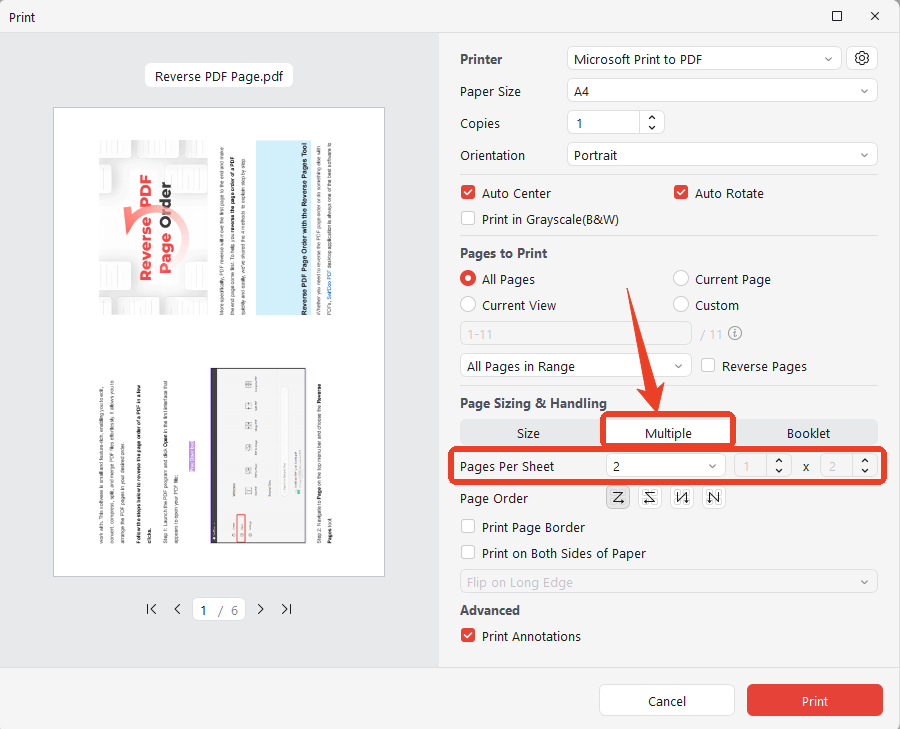The width and height of the screenshot is (900, 729).
Task: Increase copies with up arrow
Action: click(651, 118)
